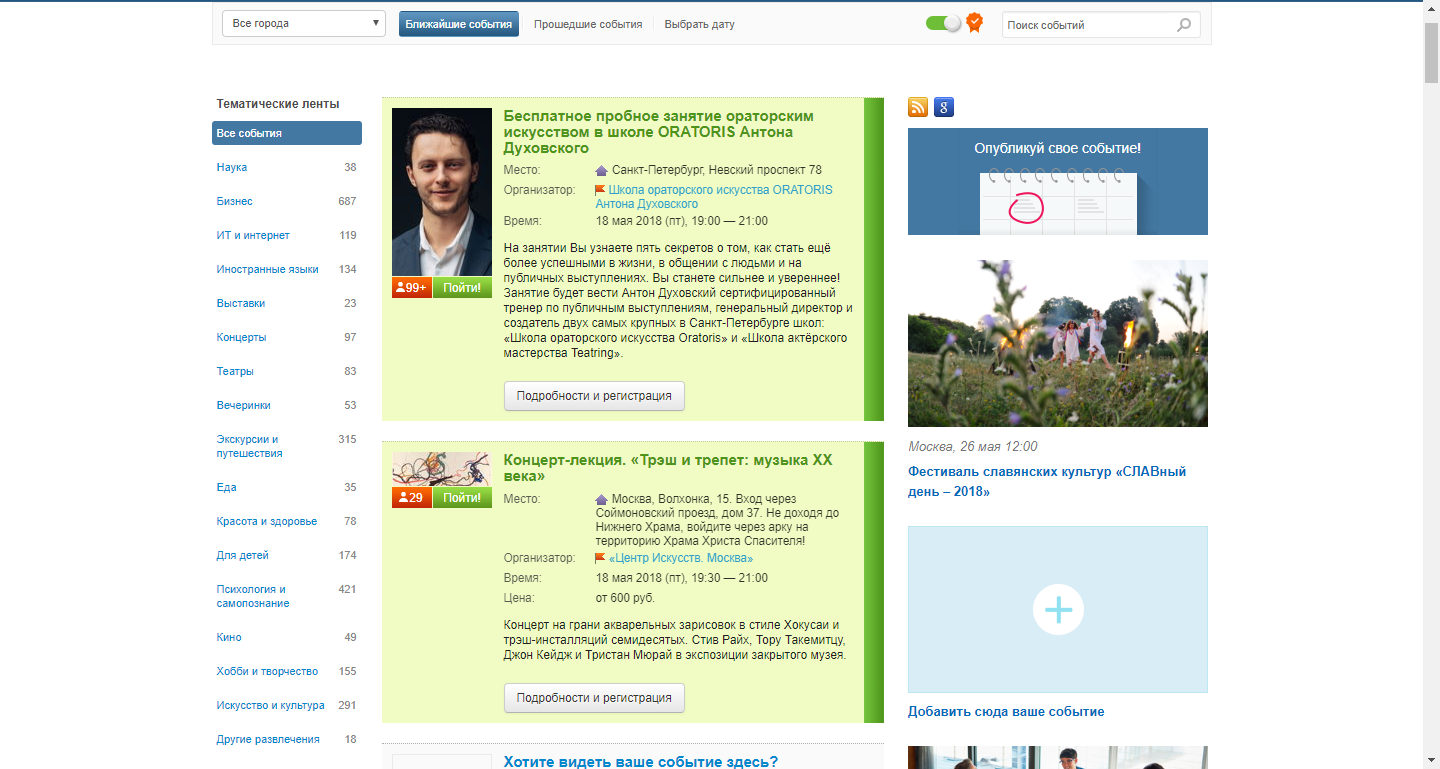This screenshot has height=769, width=1440.
Task: Visit organizer Школа ораторского искусства ORATORIS
Action: coord(714,197)
